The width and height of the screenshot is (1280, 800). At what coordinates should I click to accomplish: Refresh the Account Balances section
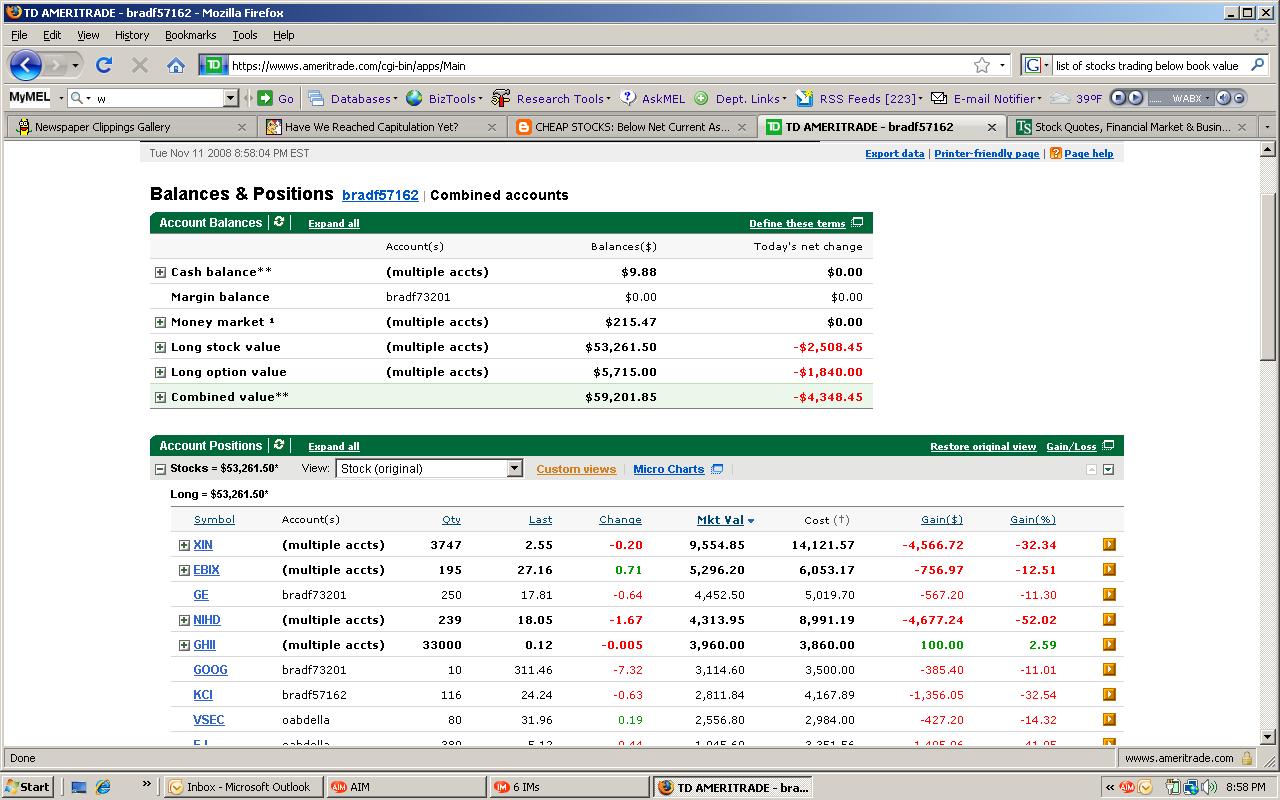point(279,222)
